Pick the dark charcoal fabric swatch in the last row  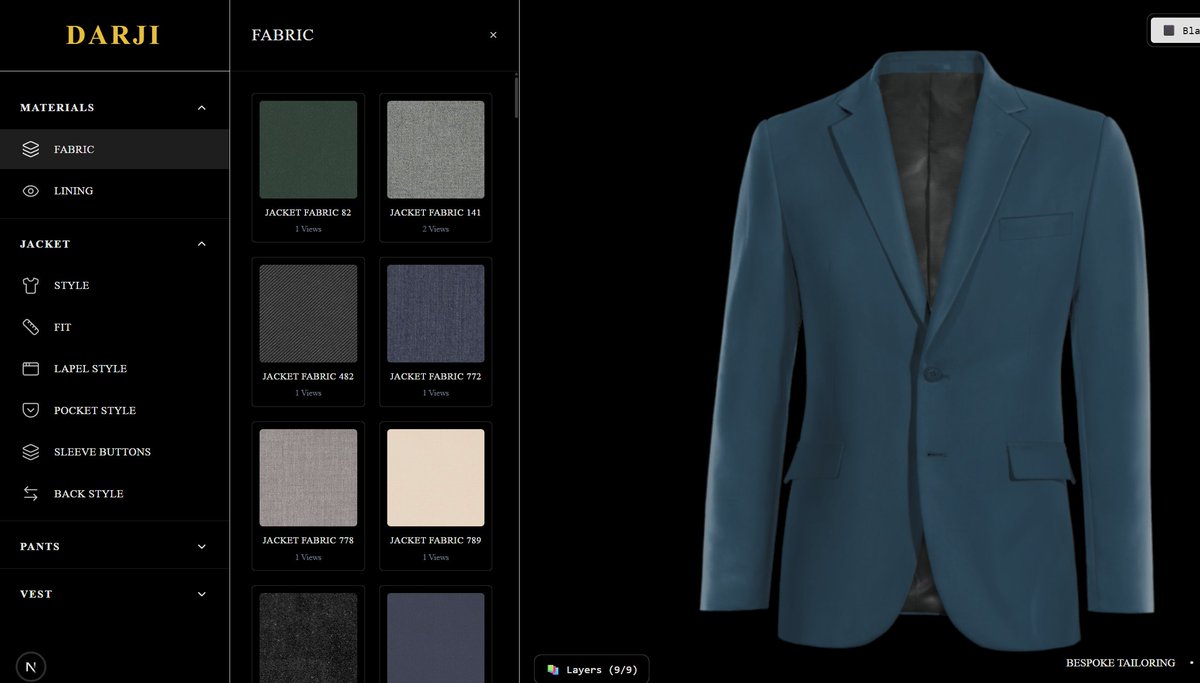[x=308, y=638]
